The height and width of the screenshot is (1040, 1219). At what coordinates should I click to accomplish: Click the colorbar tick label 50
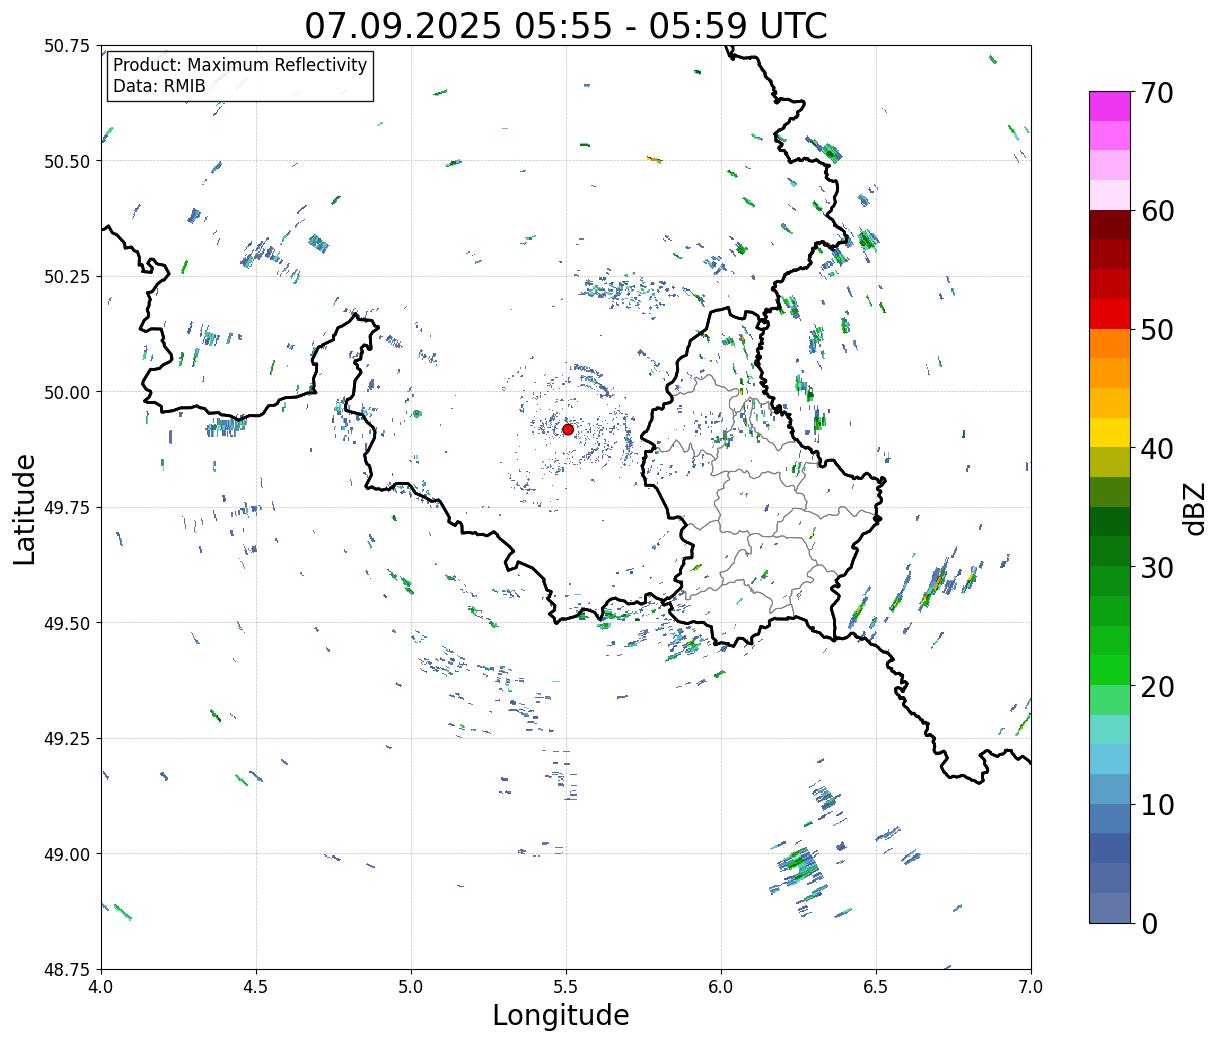(1157, 330)
